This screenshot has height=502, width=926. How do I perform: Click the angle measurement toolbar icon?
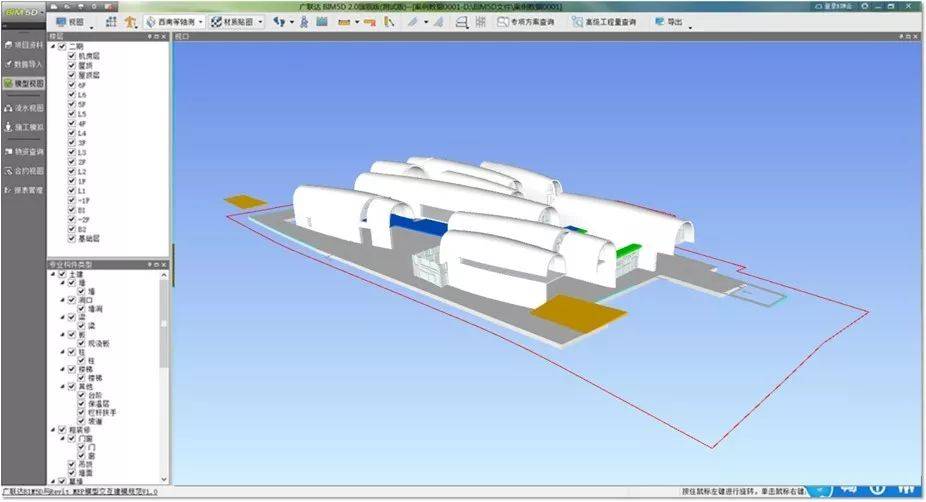click(389, 22)
